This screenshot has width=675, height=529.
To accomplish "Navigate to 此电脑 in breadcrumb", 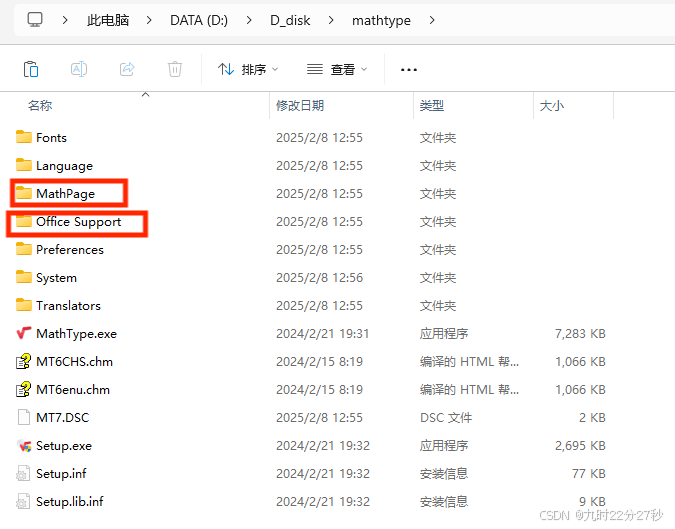I will [x=108, y=20].
